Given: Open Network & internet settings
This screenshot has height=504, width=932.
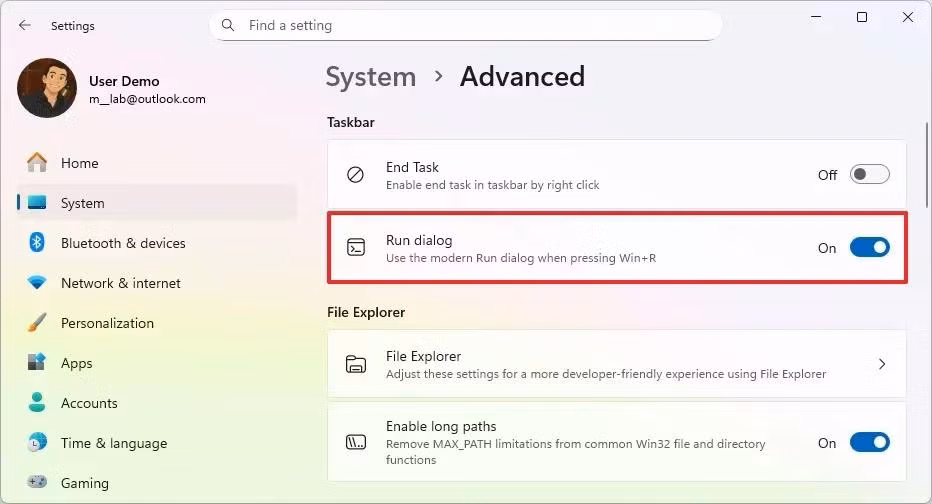Looking at the screenshot, I should pyautogui.click(x=158, y=283).
